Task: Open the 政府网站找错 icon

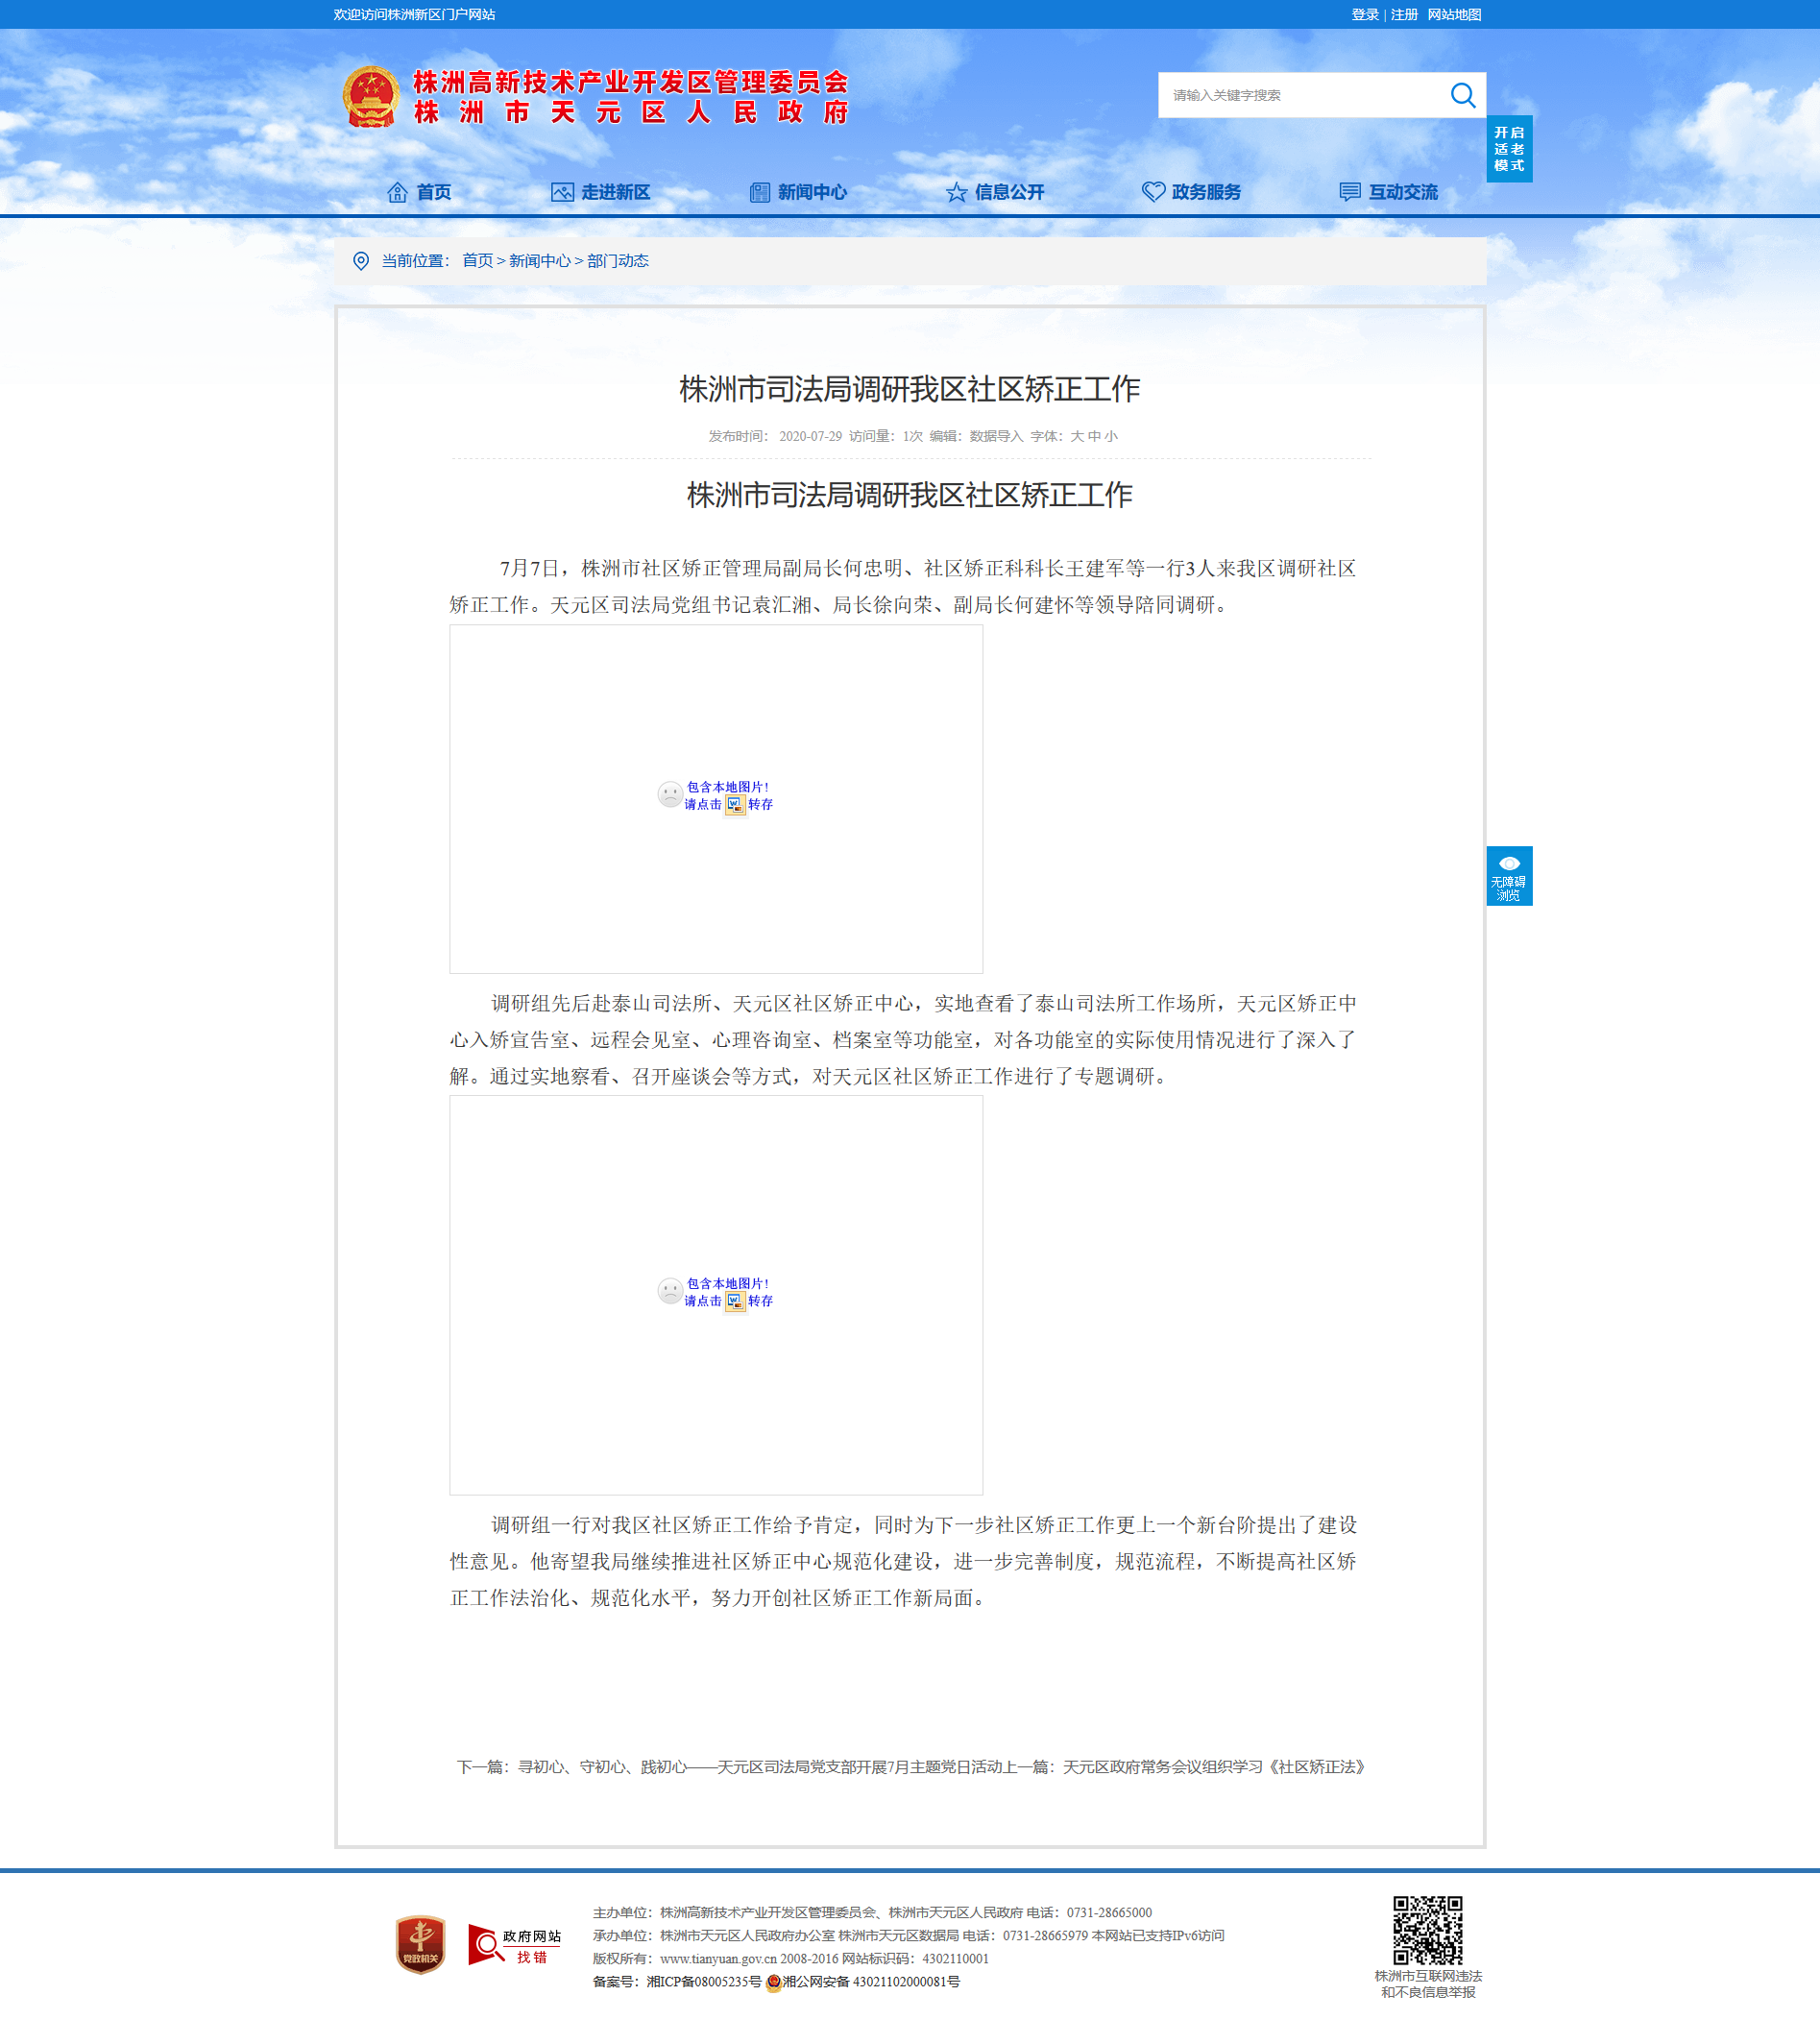Action: tap(515, 1944)
